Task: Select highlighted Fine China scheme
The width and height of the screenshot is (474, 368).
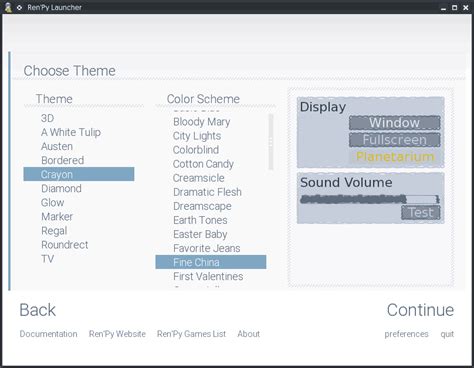Action: point(211,262)
